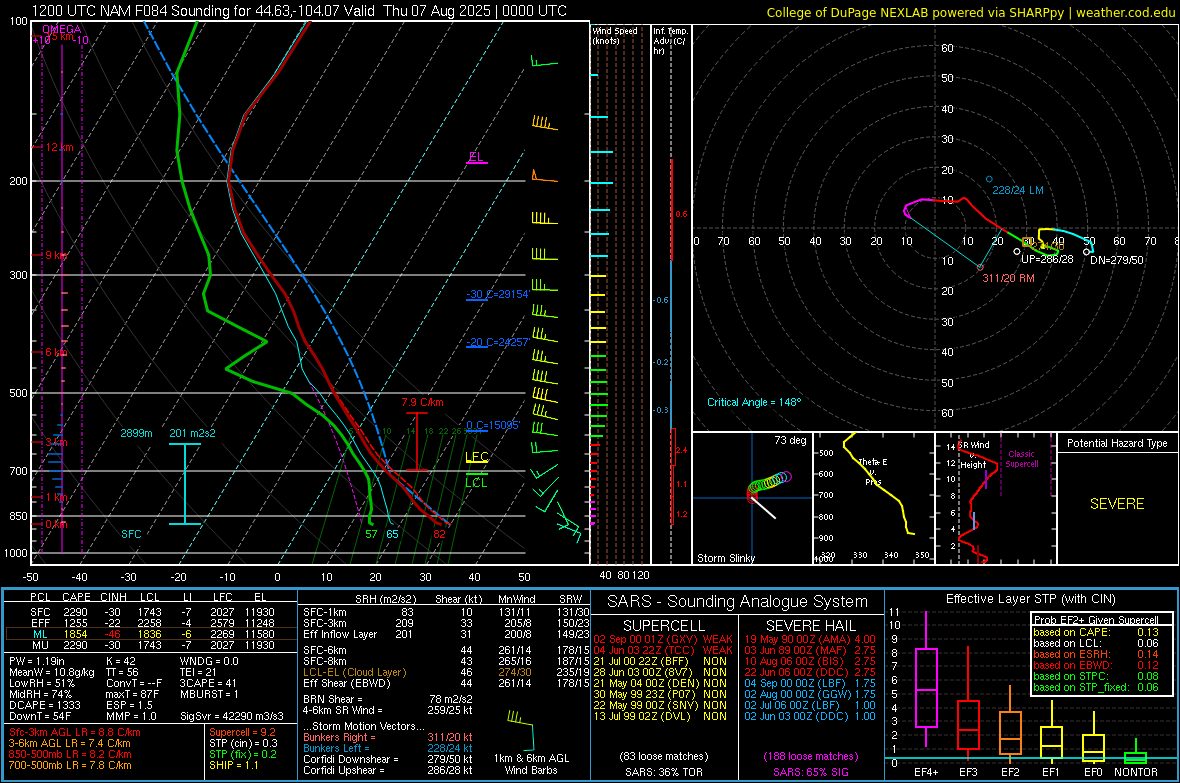This screenshot has height=783, width=1180.
Task: Click the 228/24 LM hodograph label
Action: point(1017,190)
